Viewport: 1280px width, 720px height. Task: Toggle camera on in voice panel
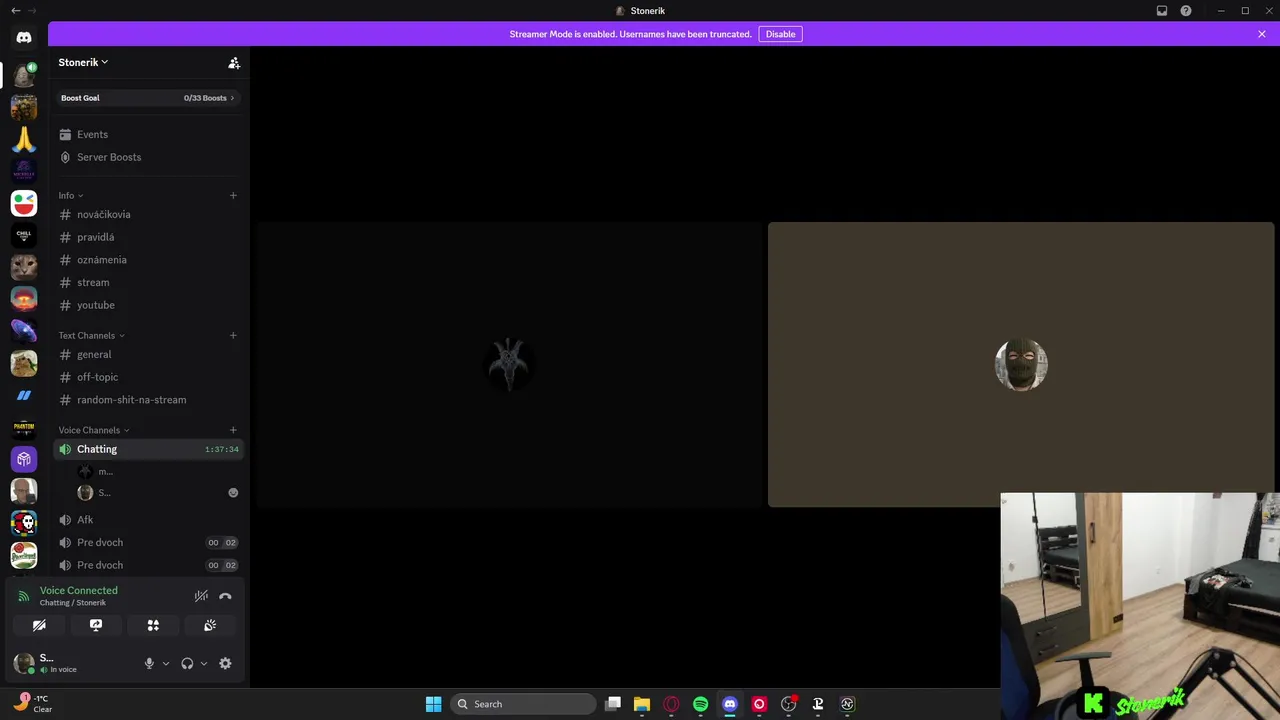click(x=39, y=625)
